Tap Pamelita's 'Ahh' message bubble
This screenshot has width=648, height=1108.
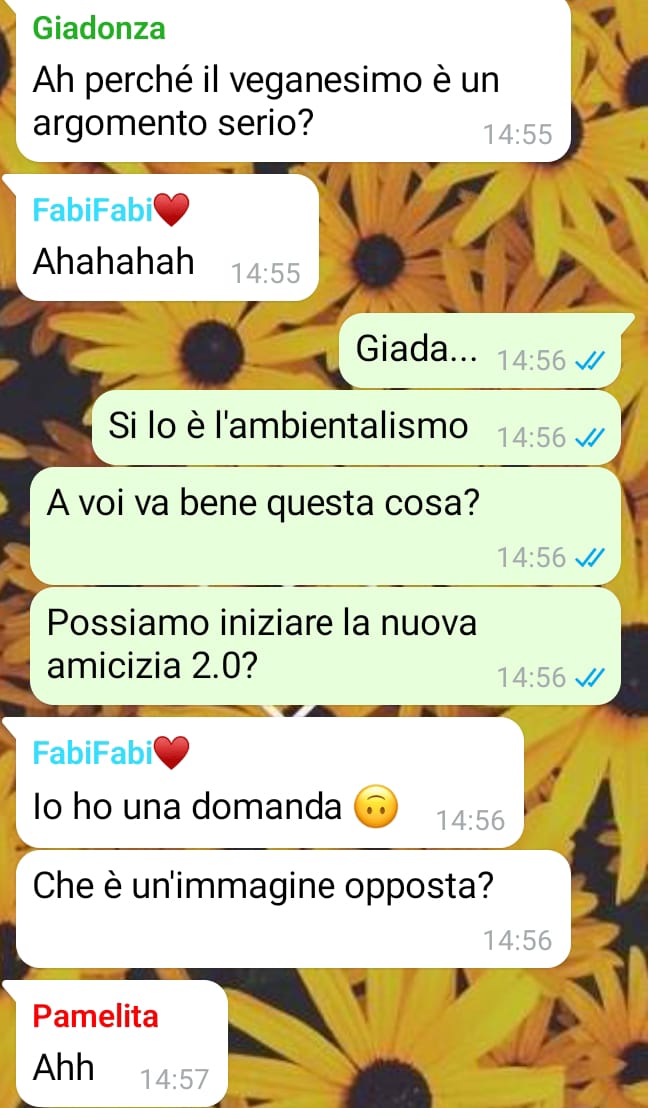[122, 1044]
